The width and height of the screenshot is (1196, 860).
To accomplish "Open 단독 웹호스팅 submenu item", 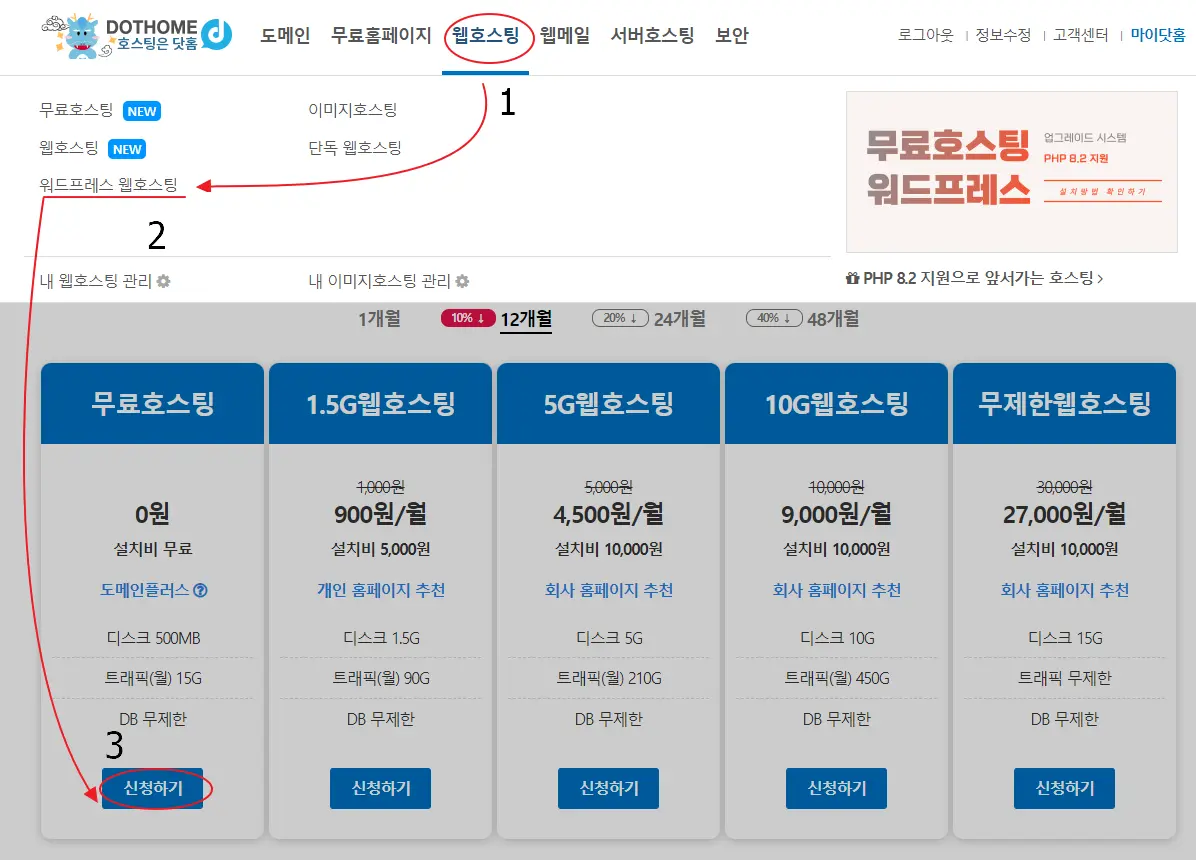I will point(355,147).
